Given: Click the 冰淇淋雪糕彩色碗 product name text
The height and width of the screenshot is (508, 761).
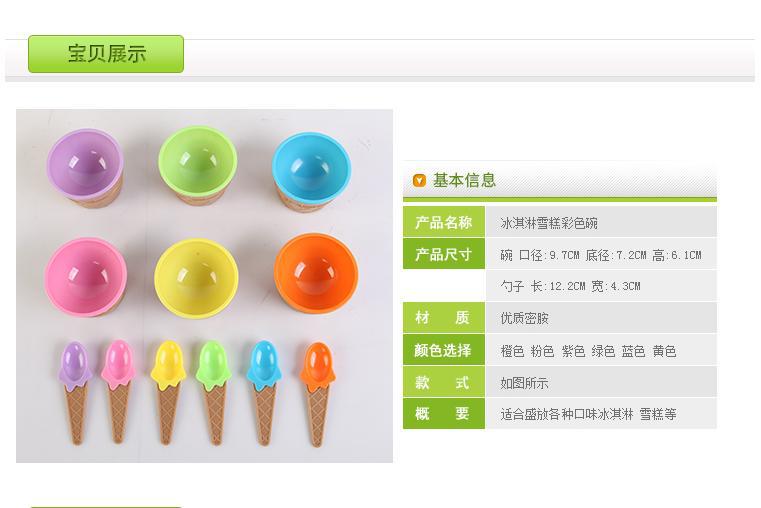Looking at the screenshot, I should [549, 223].
